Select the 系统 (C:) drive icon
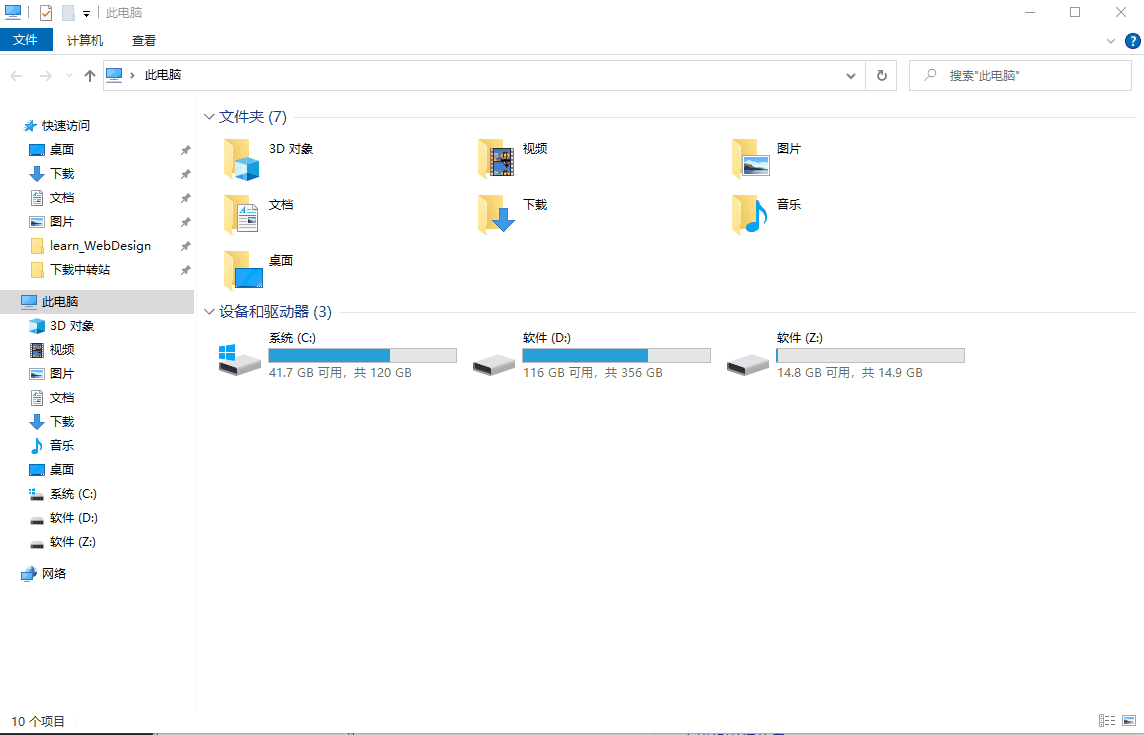 [x=240, y=358]
